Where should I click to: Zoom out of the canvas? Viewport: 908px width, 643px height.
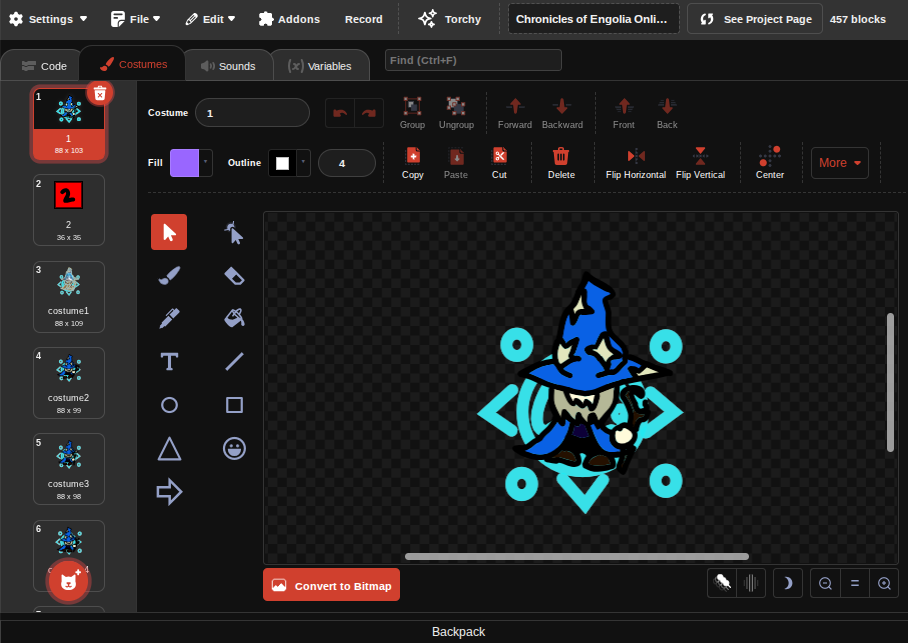tap(825, 583)
